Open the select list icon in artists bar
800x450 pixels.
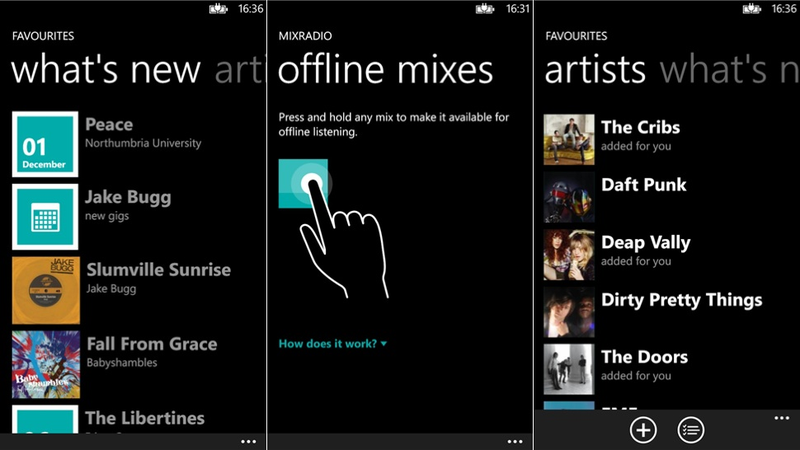tap(691, 430)
